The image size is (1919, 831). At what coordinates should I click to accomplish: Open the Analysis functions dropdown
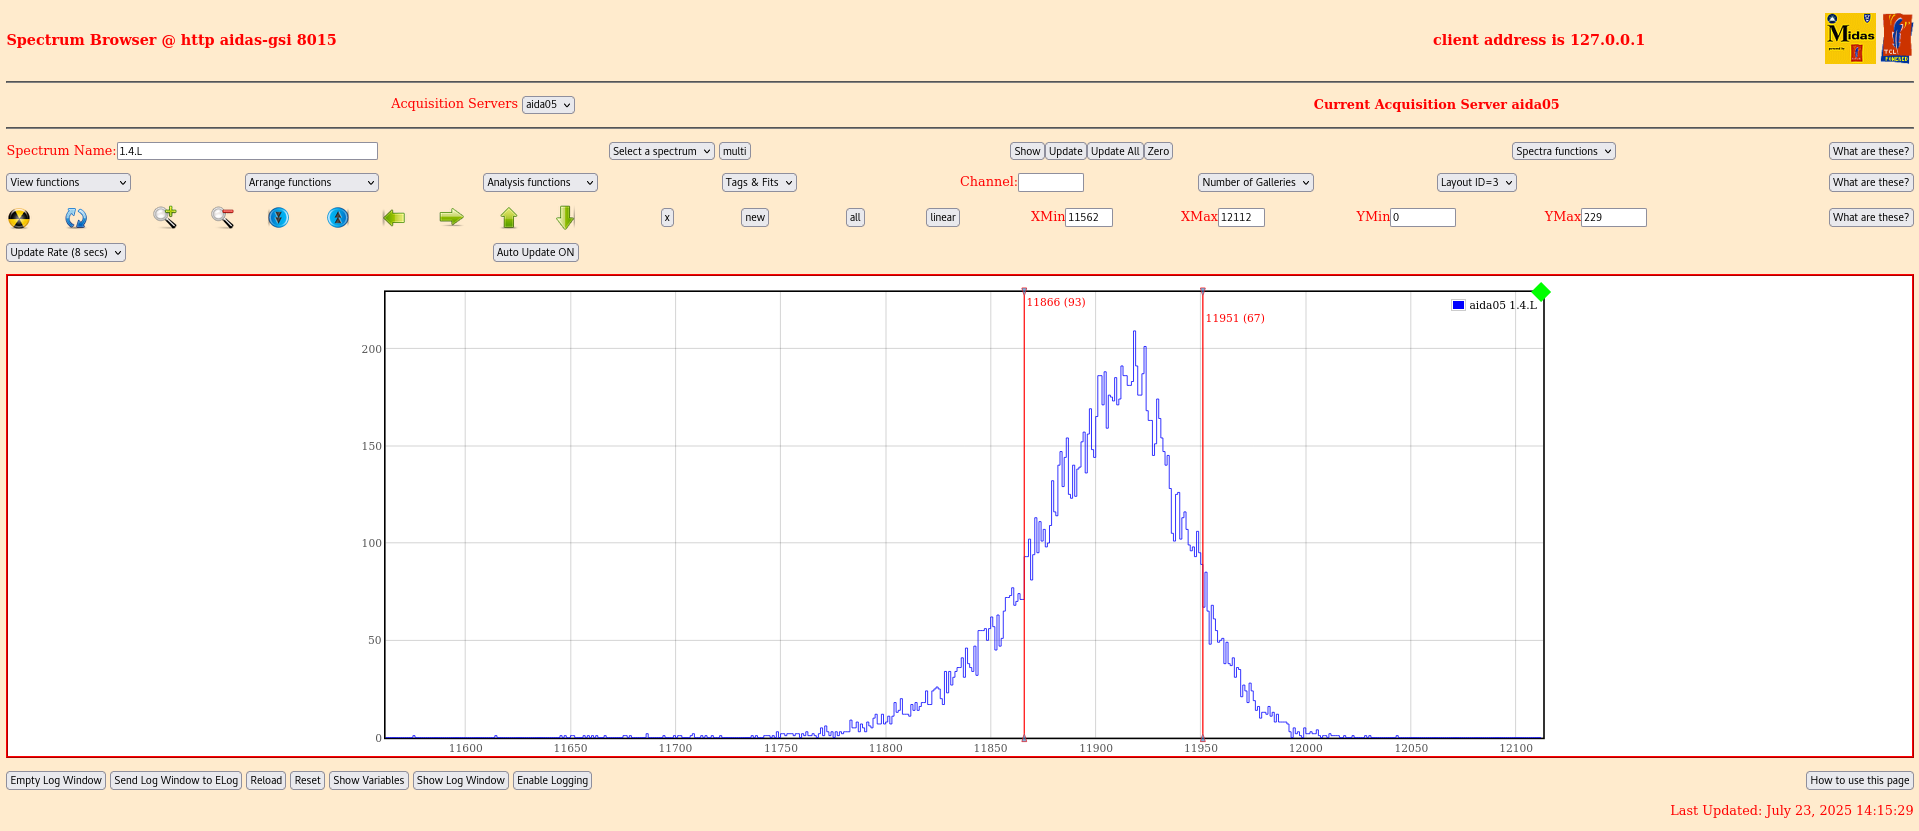[x=540, y=182]
